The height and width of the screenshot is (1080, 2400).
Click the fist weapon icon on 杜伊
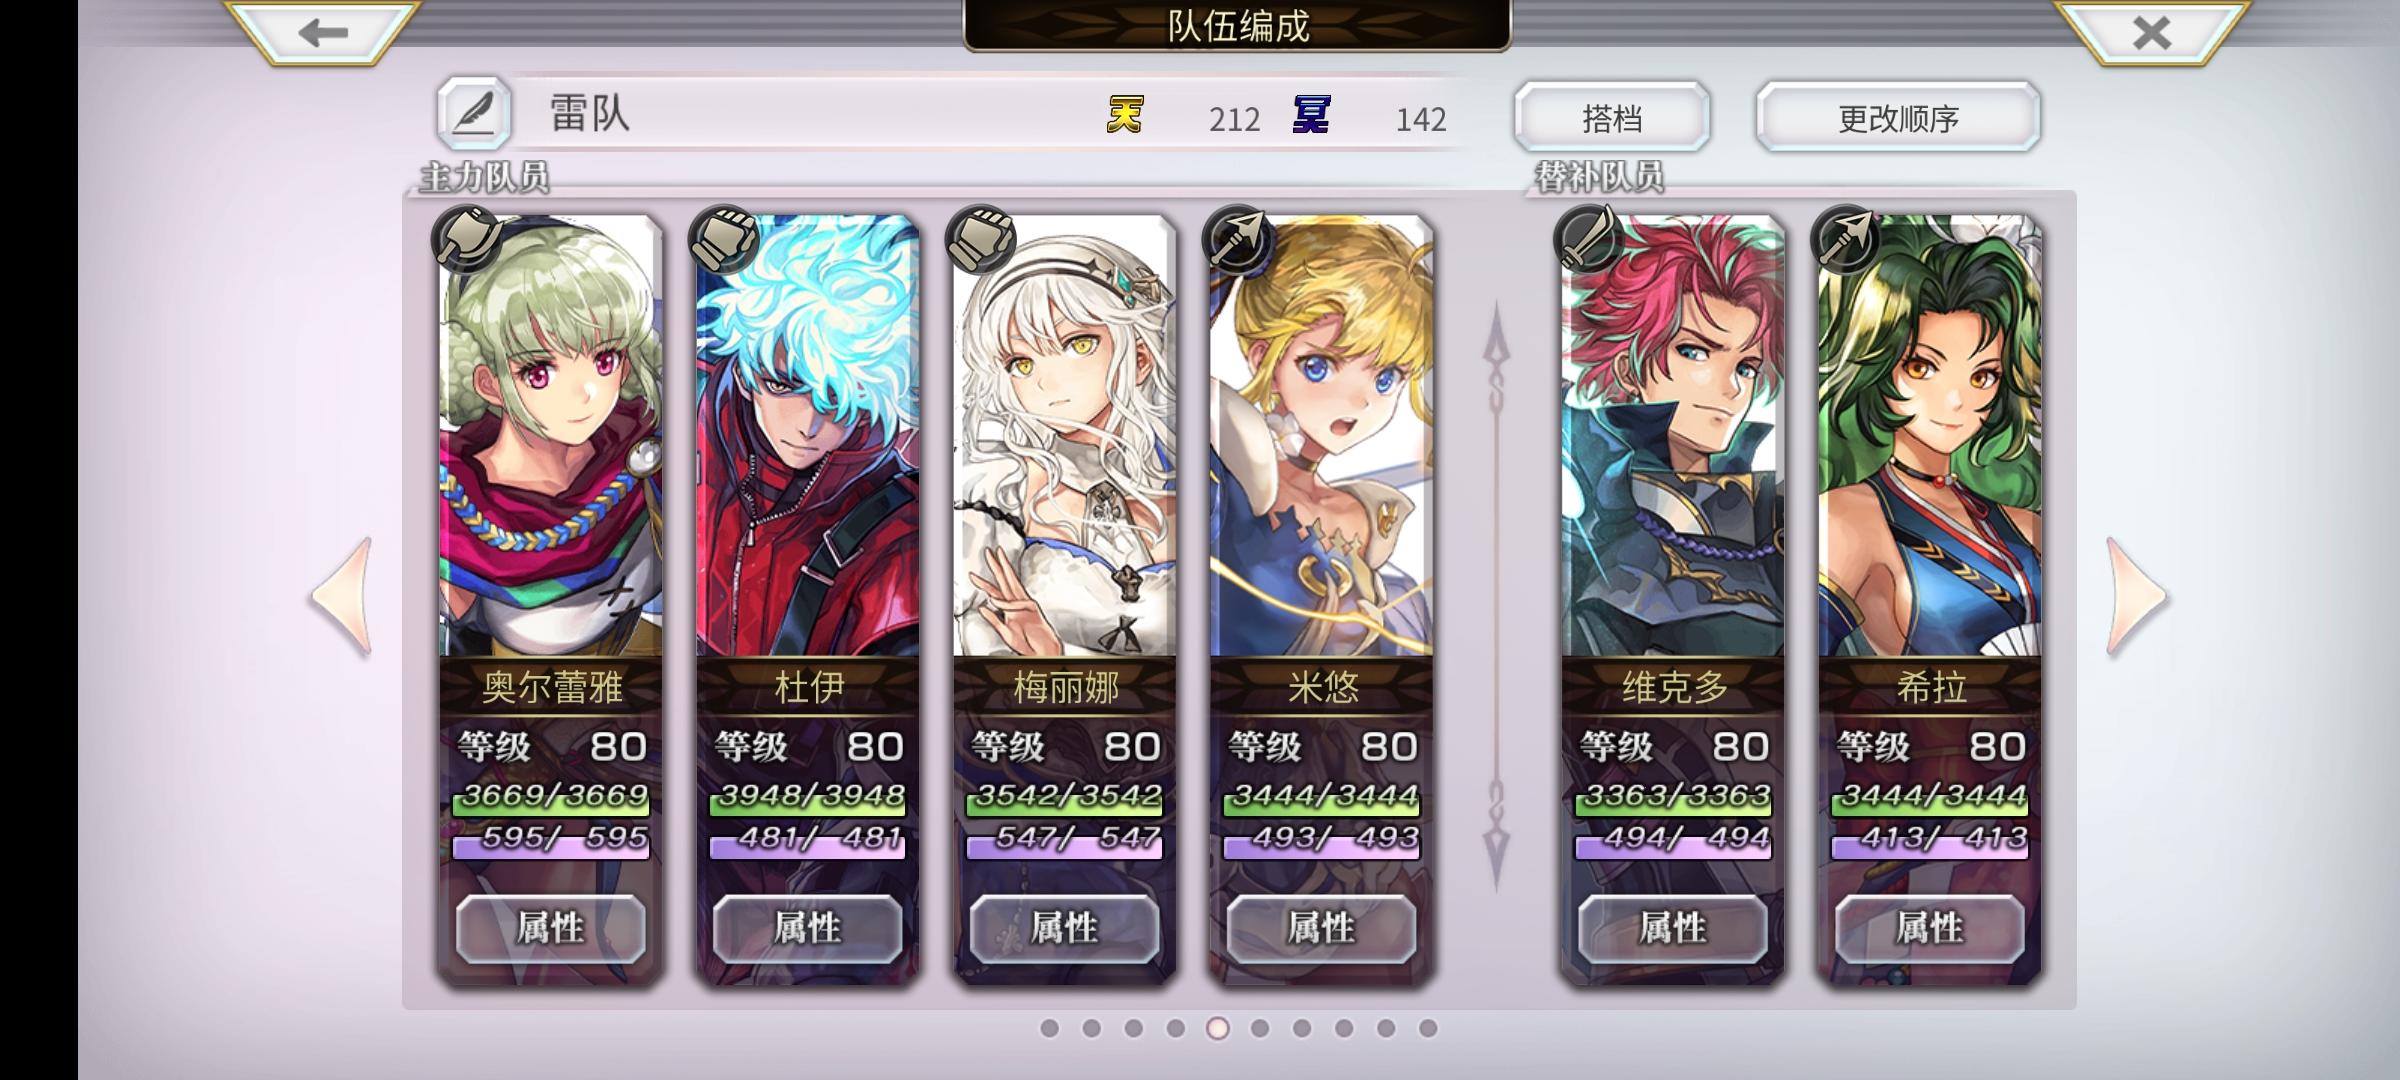tap(723, 240)
